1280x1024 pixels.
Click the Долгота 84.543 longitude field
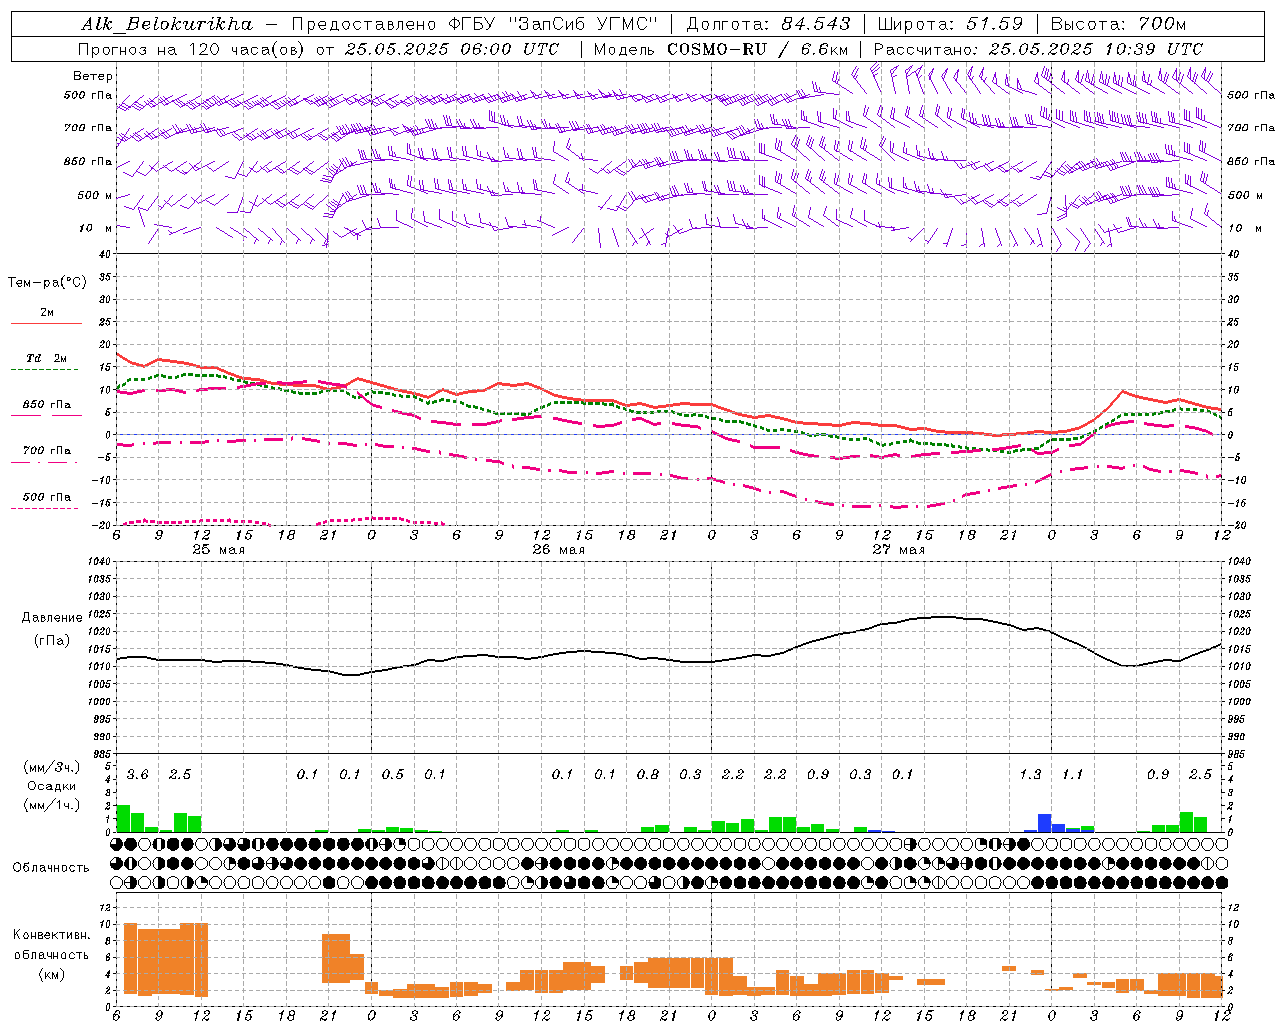pyautogui.click(x=768, y=24)
